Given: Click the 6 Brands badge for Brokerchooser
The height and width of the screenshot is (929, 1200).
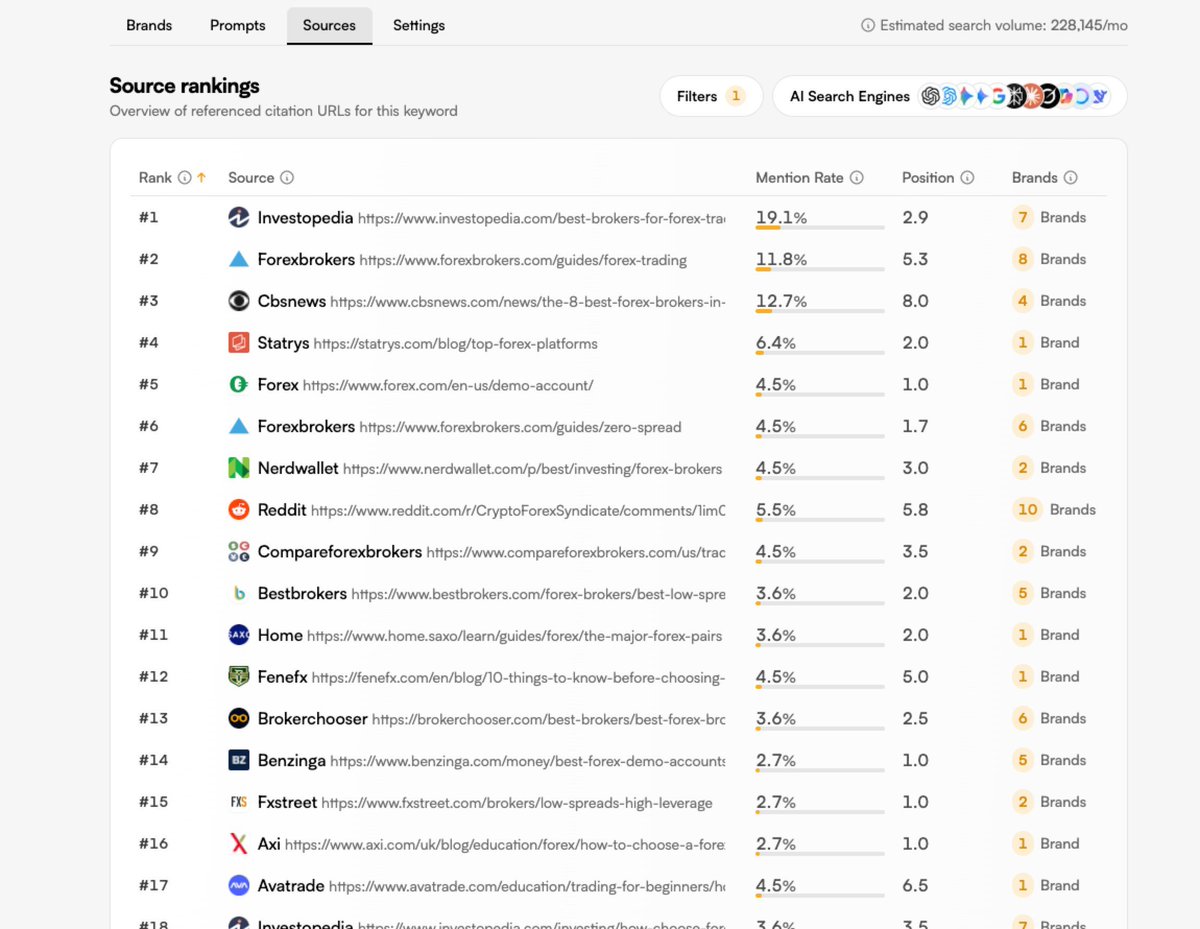Looking at the screenshot, I should coord(1049,718).
